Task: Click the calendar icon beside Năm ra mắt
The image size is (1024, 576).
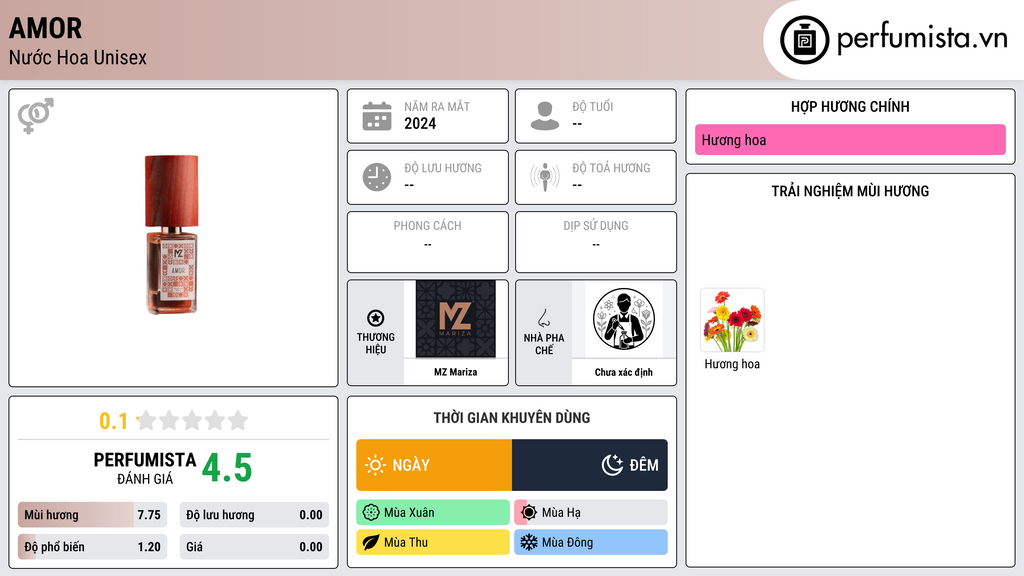Action: coord(377,116)
